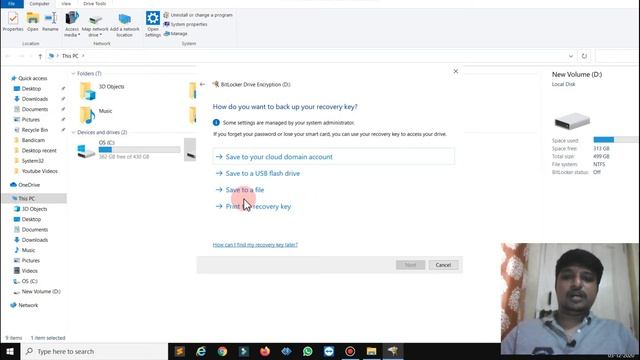Choose Save to a file
This screenshot has width=640, height=360.
(244, 190)
